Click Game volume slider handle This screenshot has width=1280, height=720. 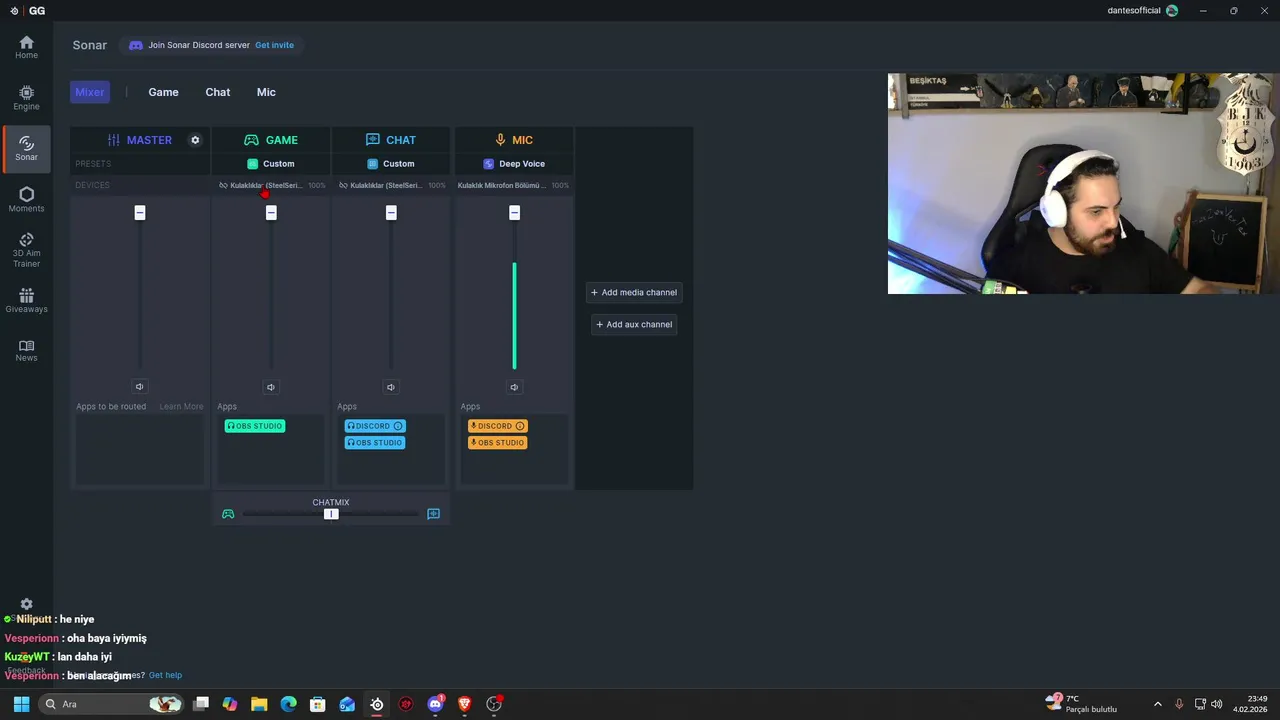[271, 213]
